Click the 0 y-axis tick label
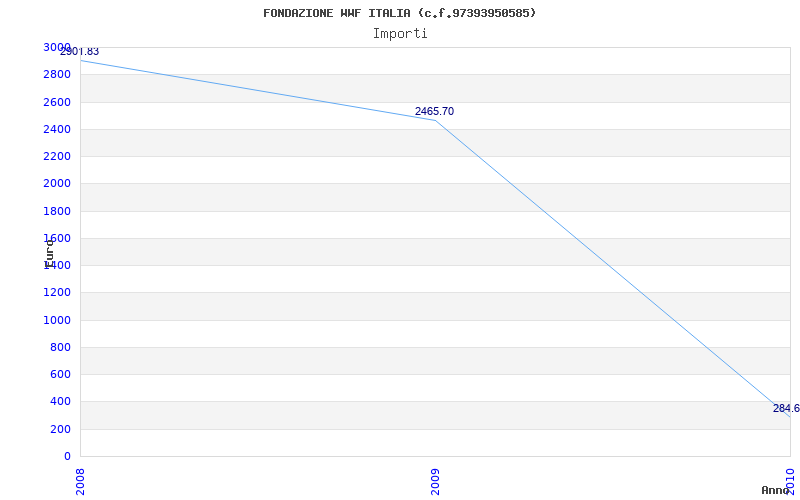The height and width of the screenshot is (500, 800). (x=67, y=456)
